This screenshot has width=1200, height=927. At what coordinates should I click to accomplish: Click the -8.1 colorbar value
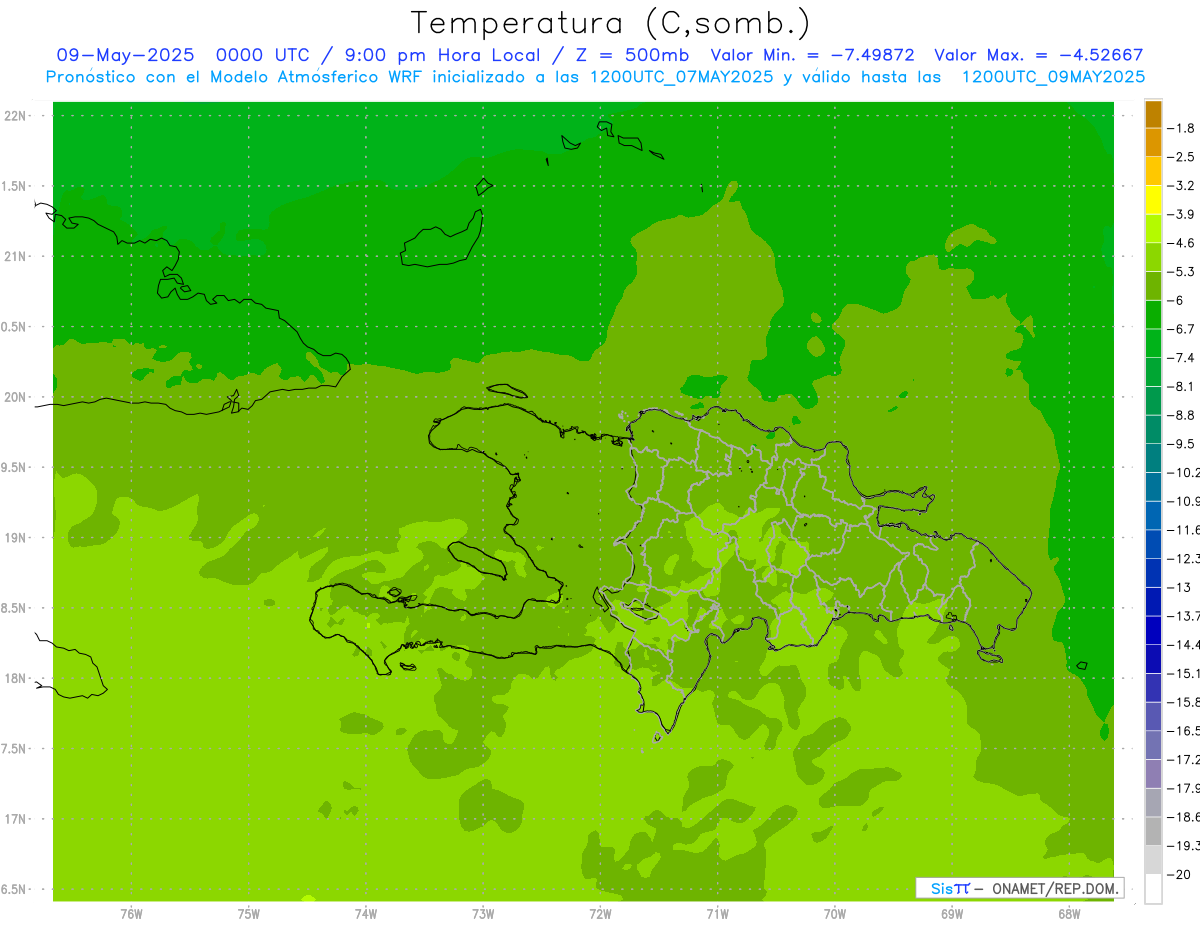click(x=1182, y=387)
